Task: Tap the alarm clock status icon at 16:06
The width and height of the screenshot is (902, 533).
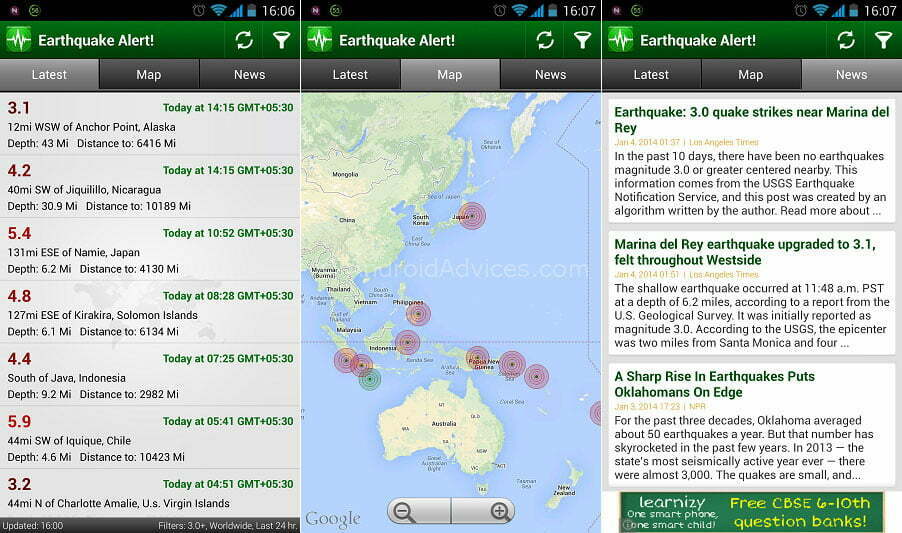Action: point(198,10)
